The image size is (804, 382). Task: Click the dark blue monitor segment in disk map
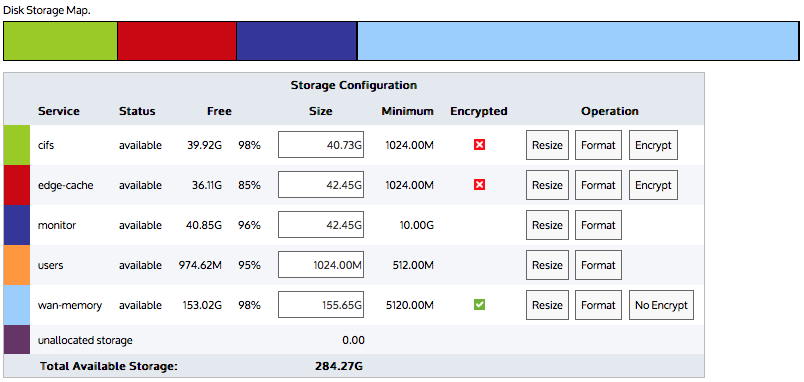coord(296,41)
